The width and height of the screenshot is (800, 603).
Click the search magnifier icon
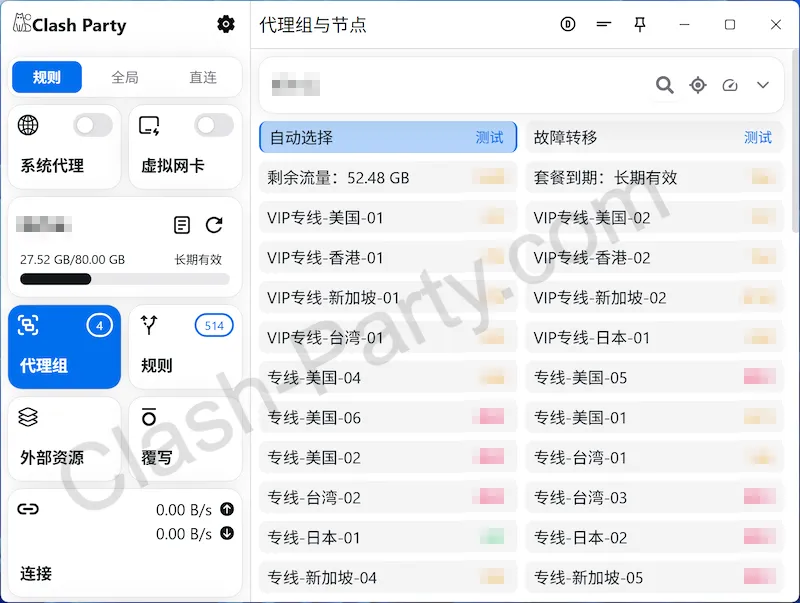(665, 85)
